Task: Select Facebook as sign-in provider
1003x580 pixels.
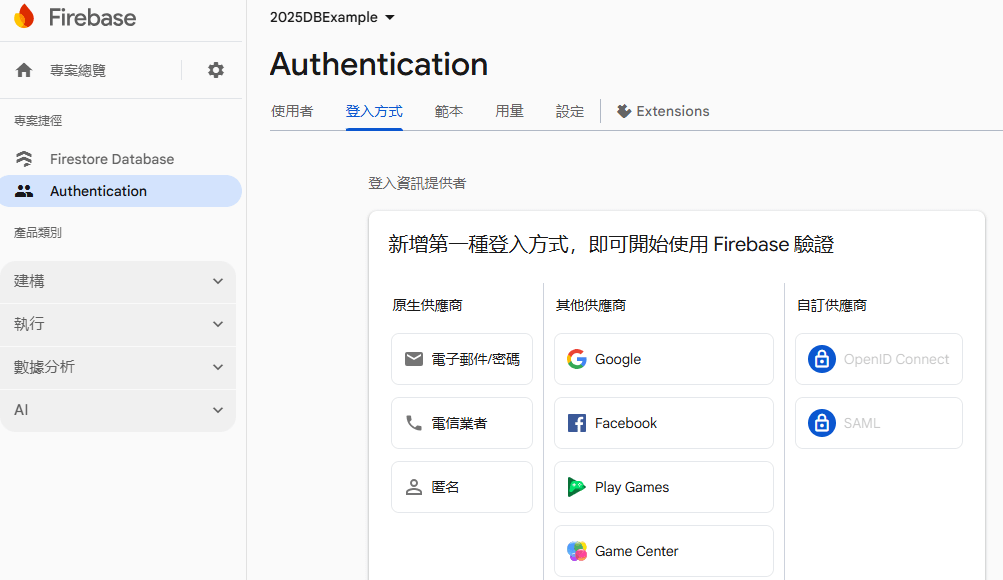Action: (x=664, y=423)
